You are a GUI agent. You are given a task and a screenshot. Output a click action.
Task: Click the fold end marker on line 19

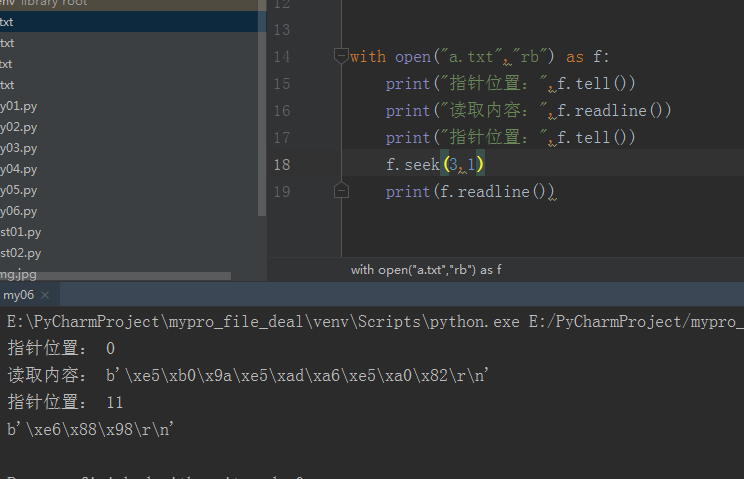point(341,191)
